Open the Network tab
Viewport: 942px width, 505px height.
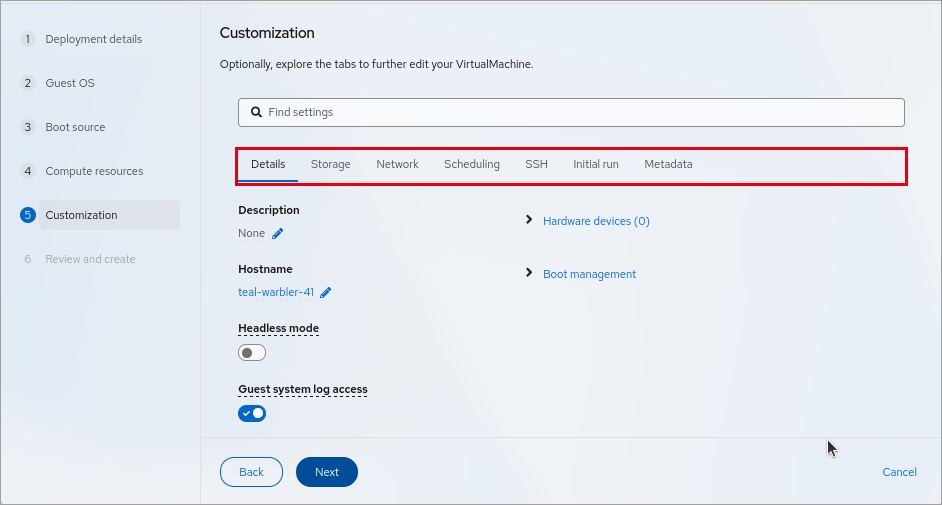click(x=397, y=165)
